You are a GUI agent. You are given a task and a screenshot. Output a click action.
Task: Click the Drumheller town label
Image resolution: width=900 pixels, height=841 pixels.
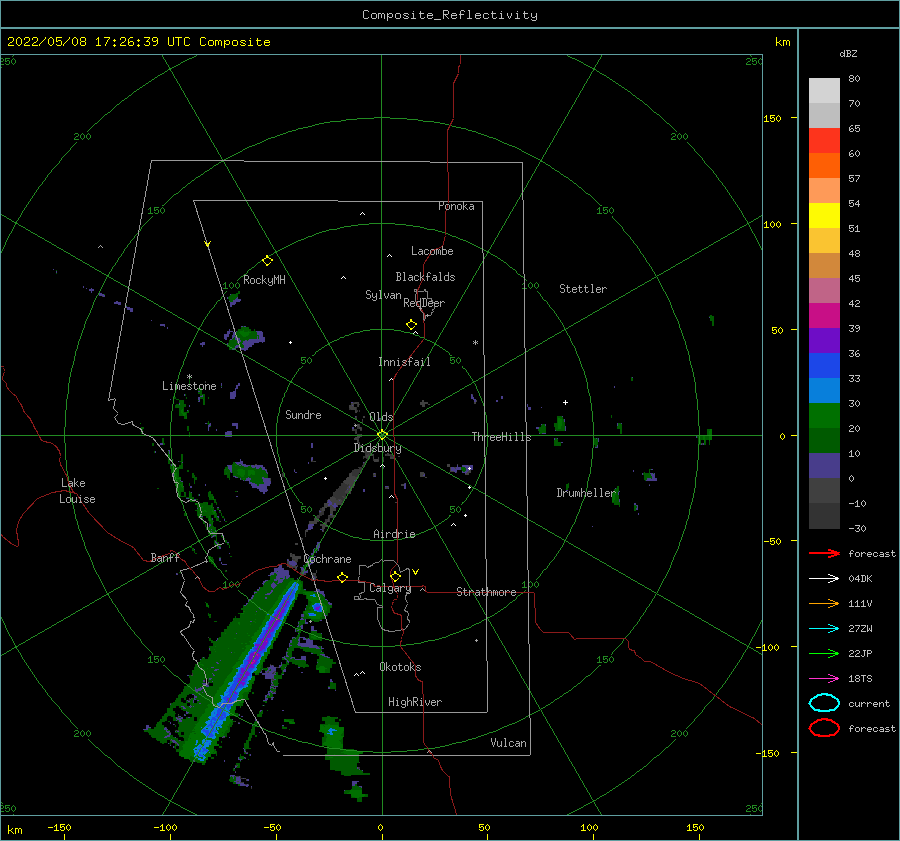click(586, 493)
